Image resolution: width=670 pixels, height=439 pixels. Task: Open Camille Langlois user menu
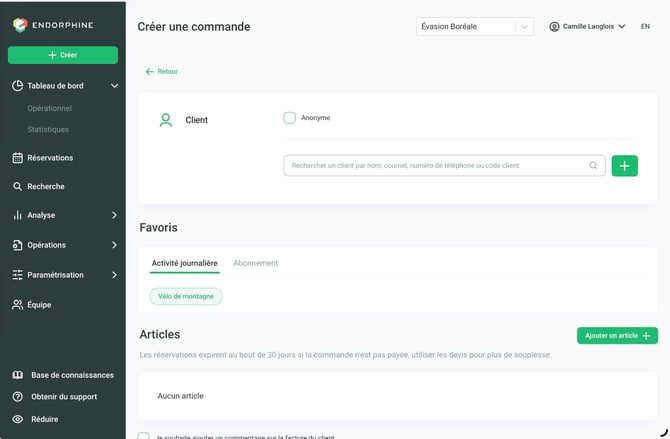pos(587,27)
